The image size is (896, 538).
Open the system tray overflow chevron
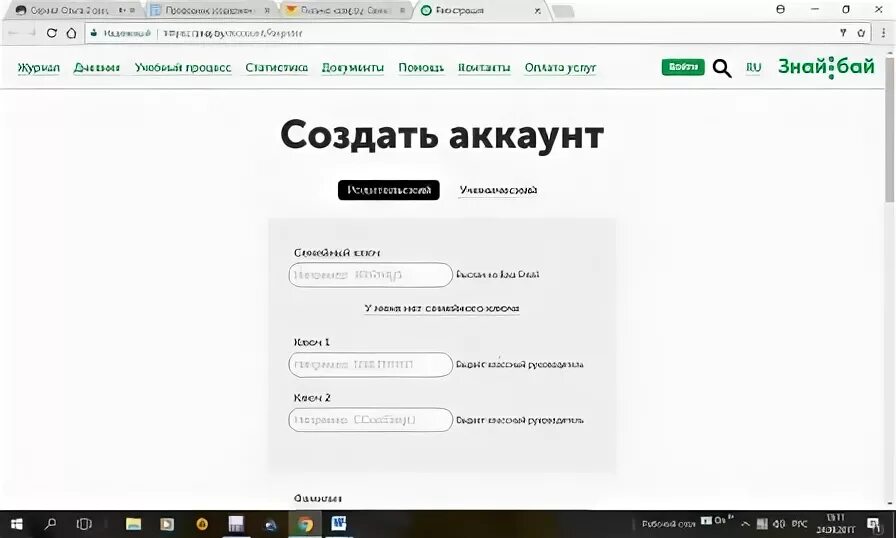[745, 524]
